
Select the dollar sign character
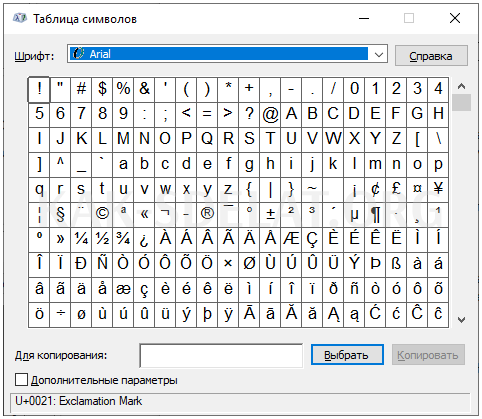(x=102, y=89)
